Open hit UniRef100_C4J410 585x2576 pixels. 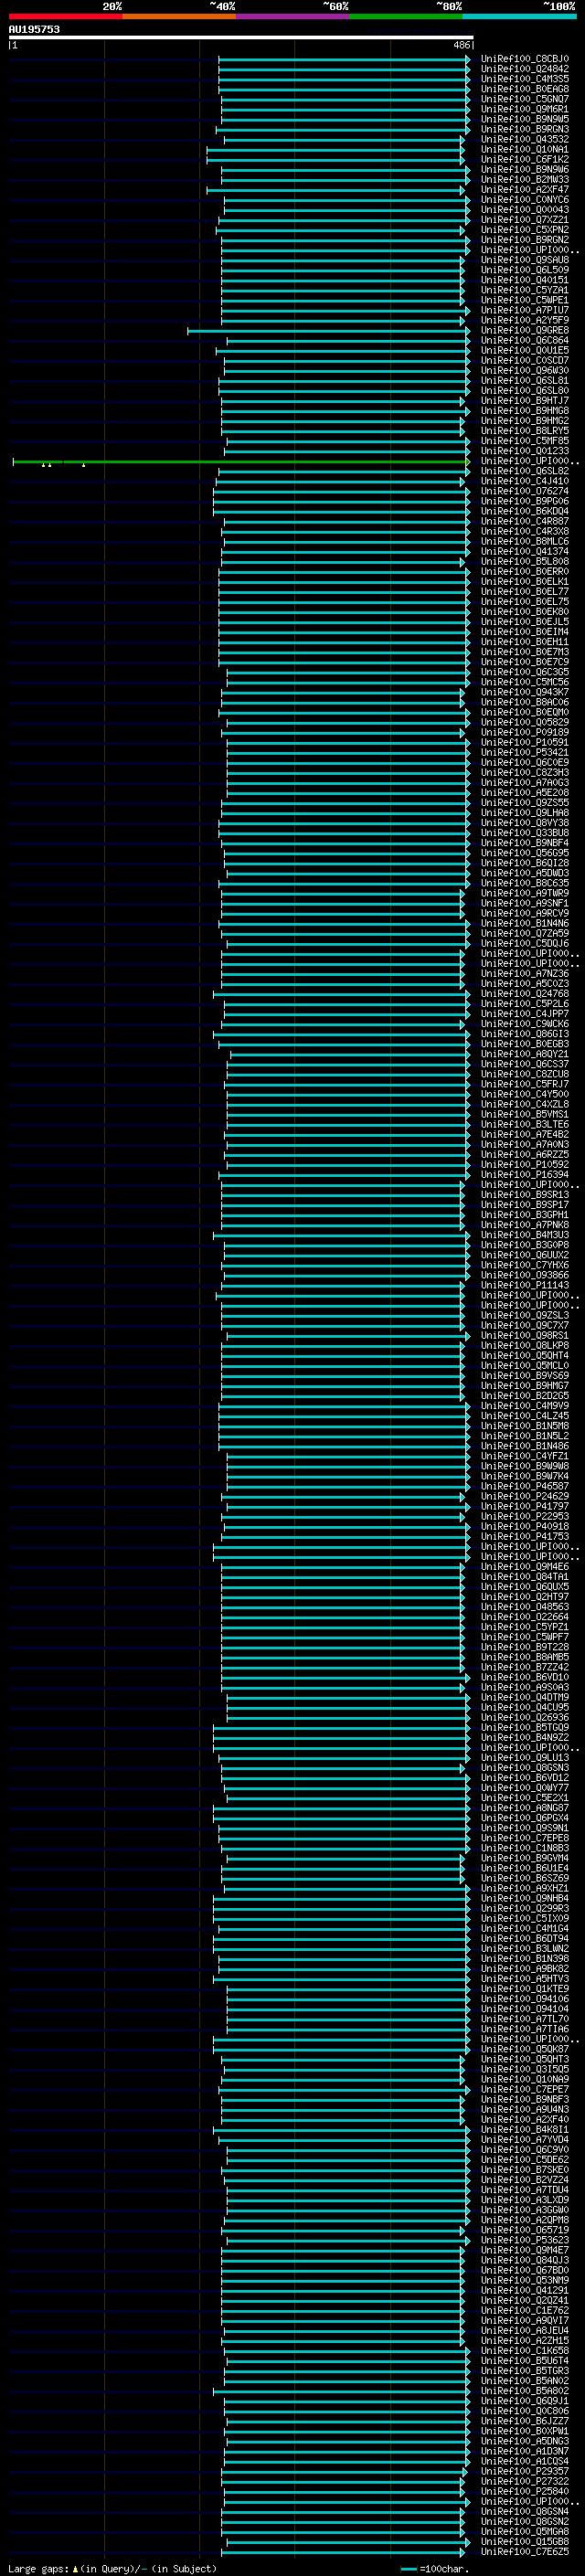click(525, 481)
